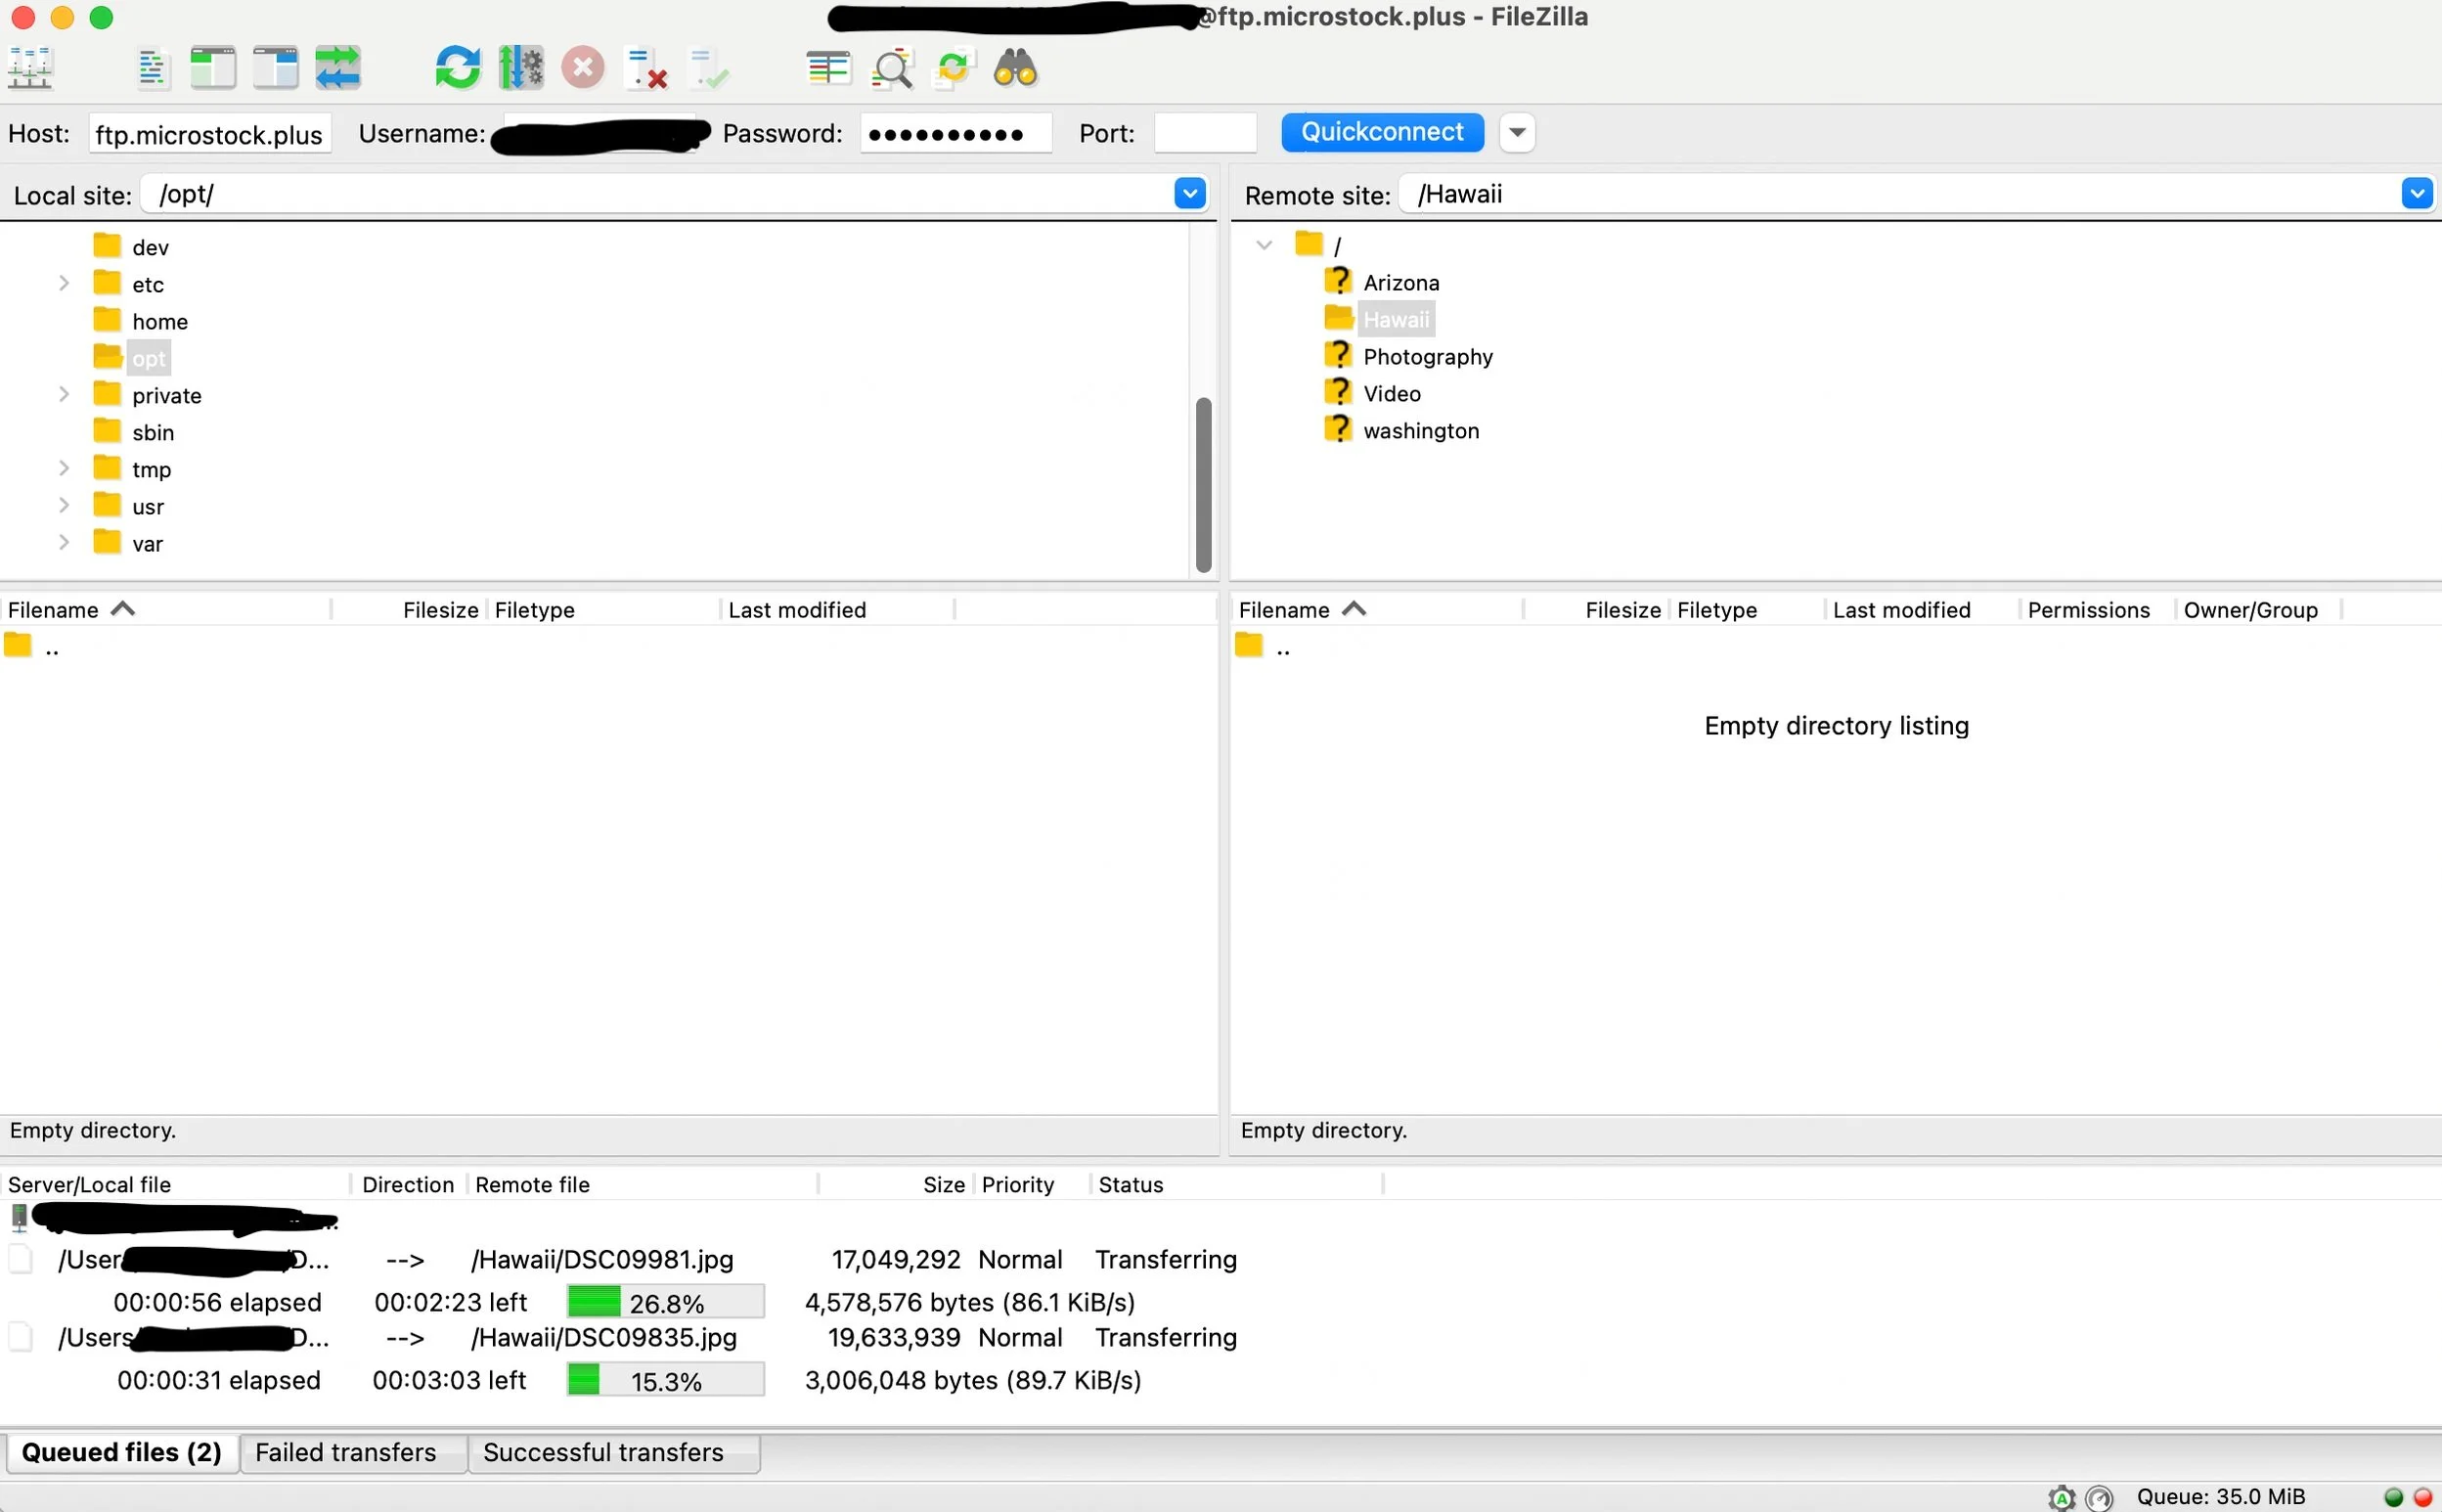
Task: Open Quickconnect history dropdown arrow
Action: [x=1516, y=132]
